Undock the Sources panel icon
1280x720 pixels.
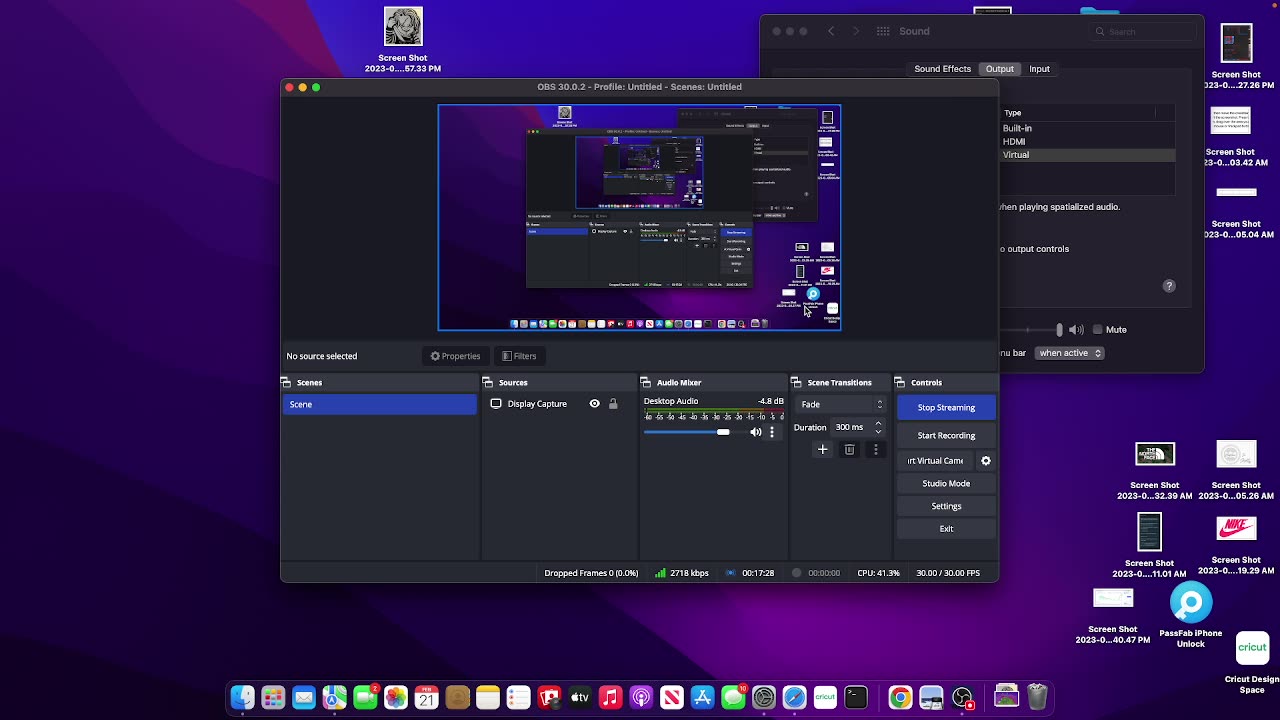[487, 382]
